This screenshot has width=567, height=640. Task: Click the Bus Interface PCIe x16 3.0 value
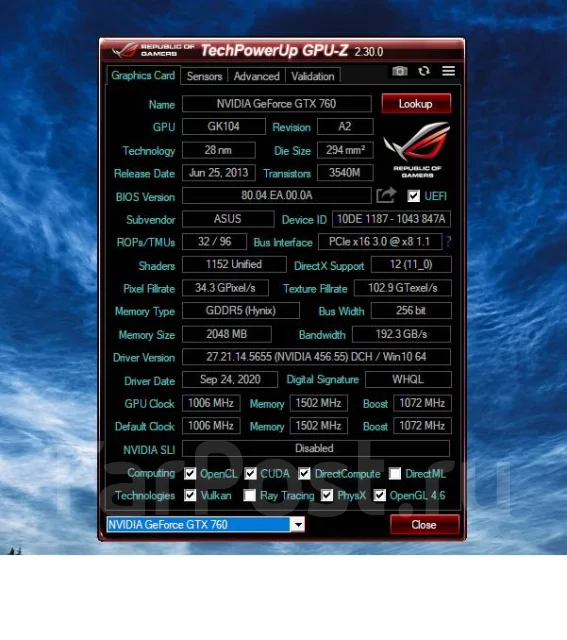click(x=380, y=242)
